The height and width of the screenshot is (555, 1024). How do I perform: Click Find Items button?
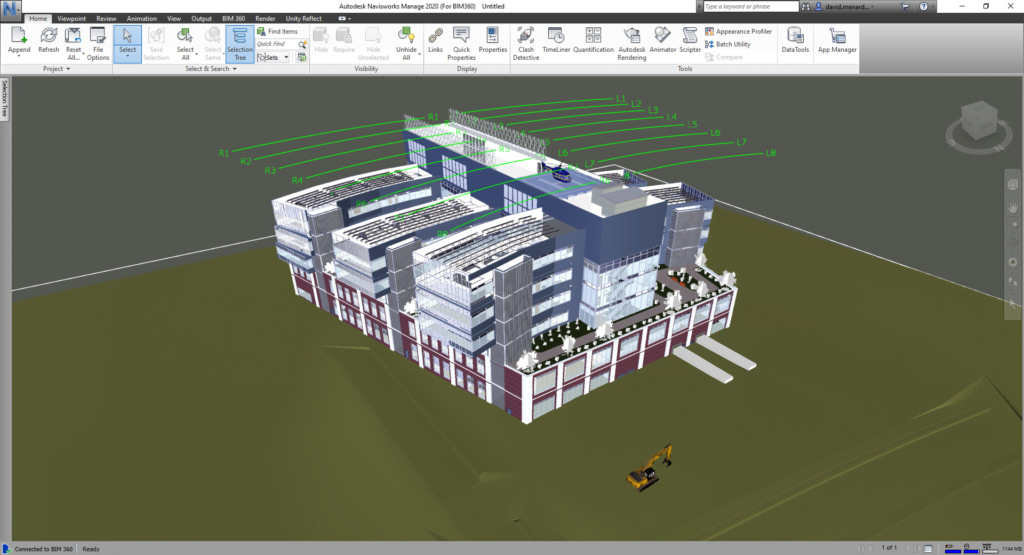[x=278, y=31]
